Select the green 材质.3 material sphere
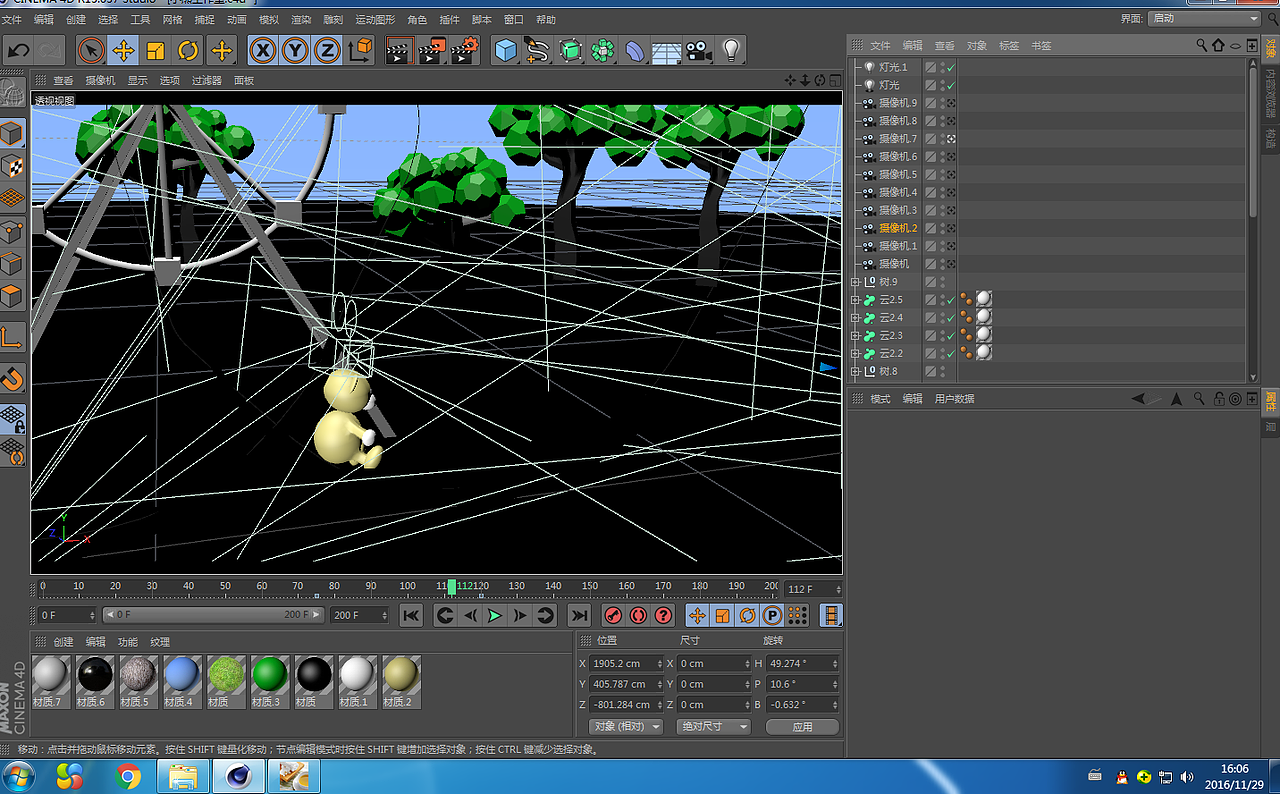The width and height of the screenshot is (1280, 794). [x=269, y=676]
